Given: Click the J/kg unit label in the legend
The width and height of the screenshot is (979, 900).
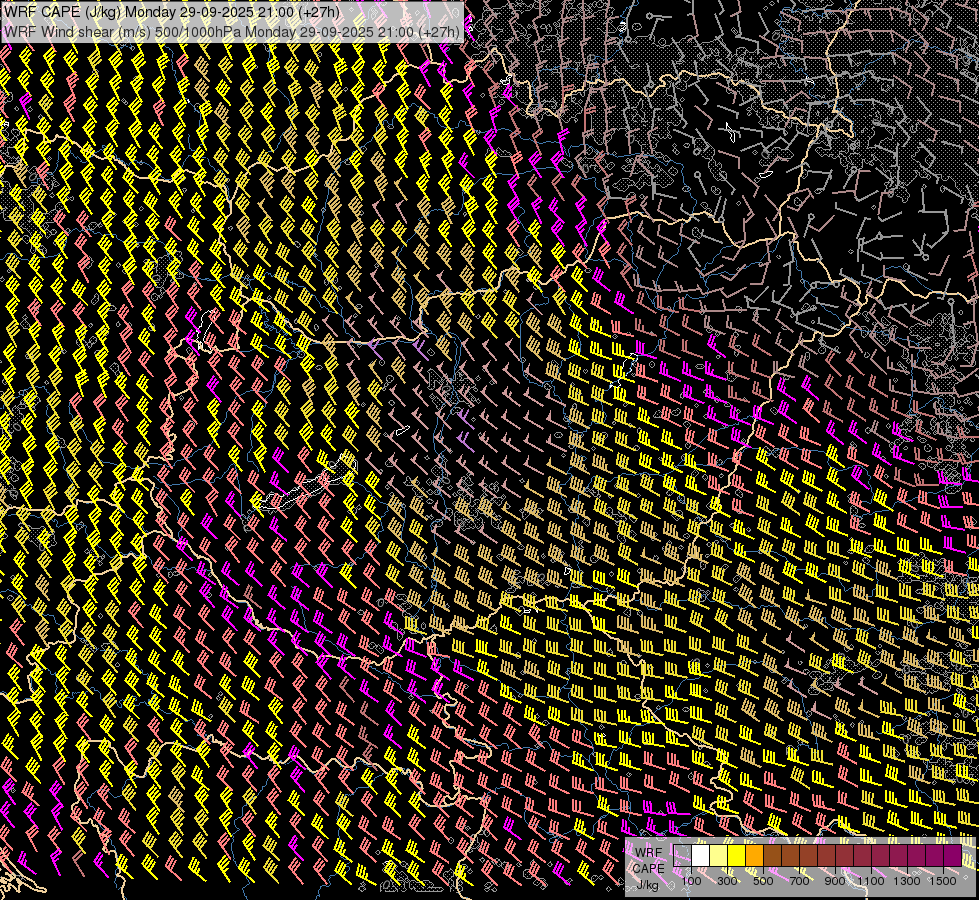Looking at the screenshot, I should coord(648,884).
